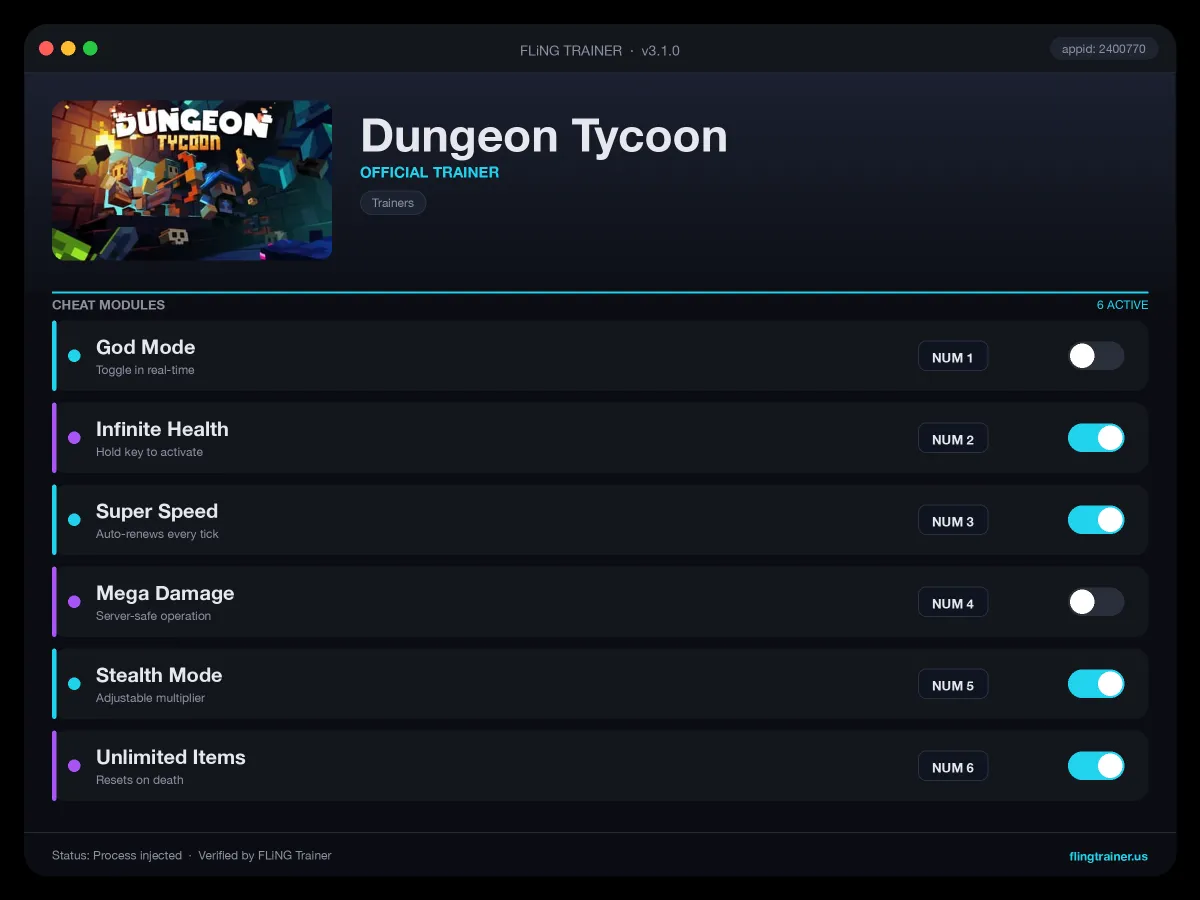Click the 'Toggle in real-time' description
This screenshot has width=1200, height=900.
[145, 370]
